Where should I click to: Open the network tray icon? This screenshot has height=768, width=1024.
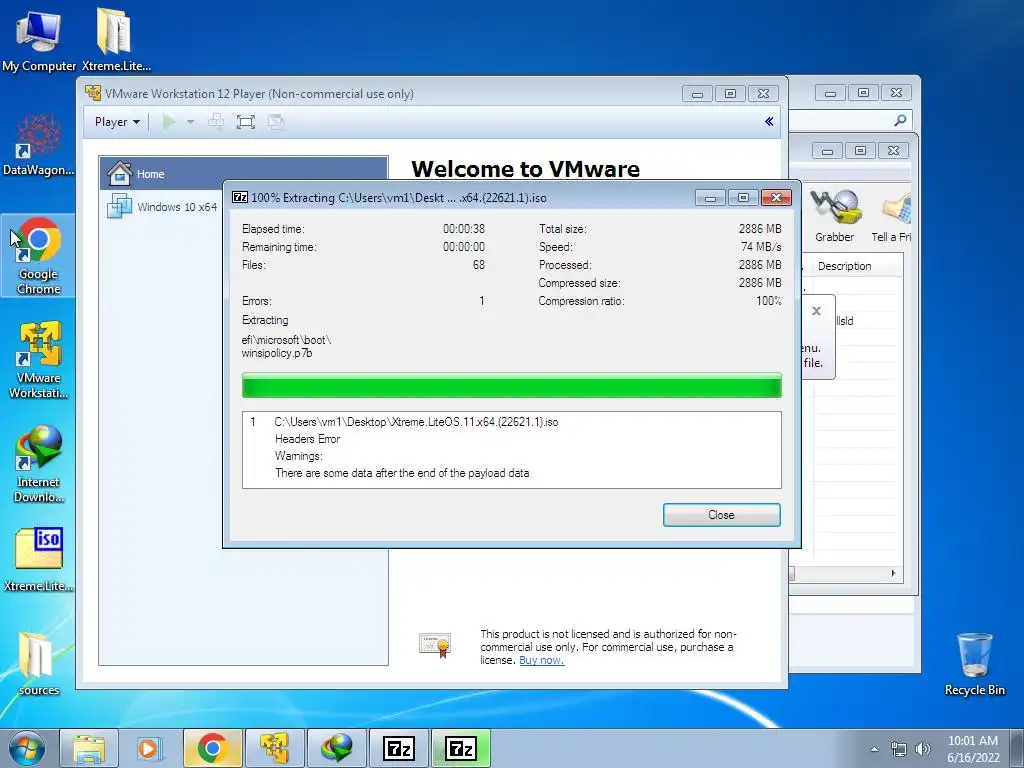899,749
